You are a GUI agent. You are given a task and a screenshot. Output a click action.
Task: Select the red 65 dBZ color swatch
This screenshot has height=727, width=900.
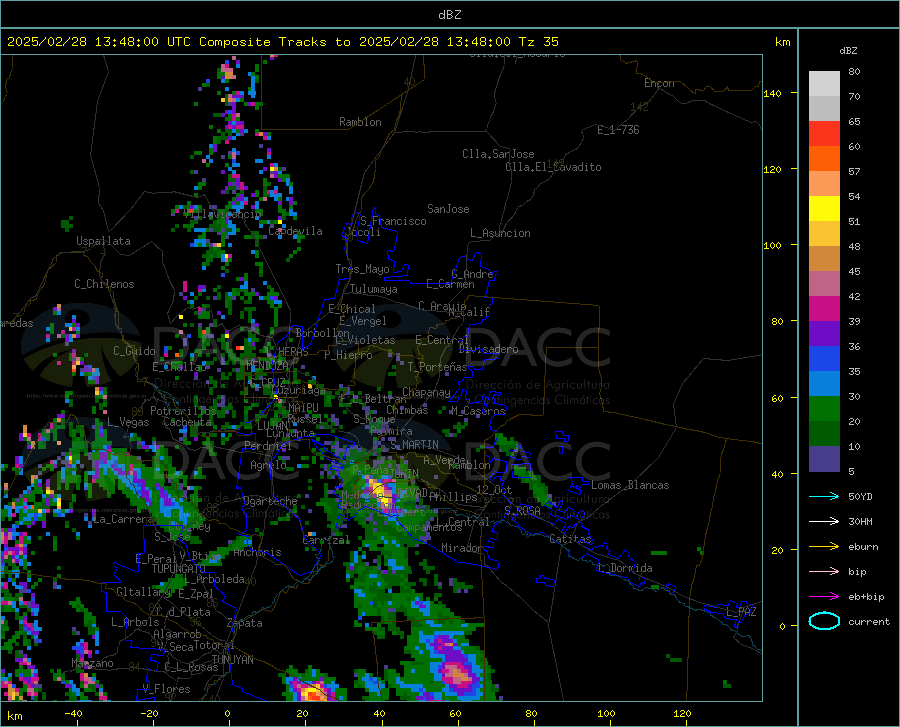824,134
